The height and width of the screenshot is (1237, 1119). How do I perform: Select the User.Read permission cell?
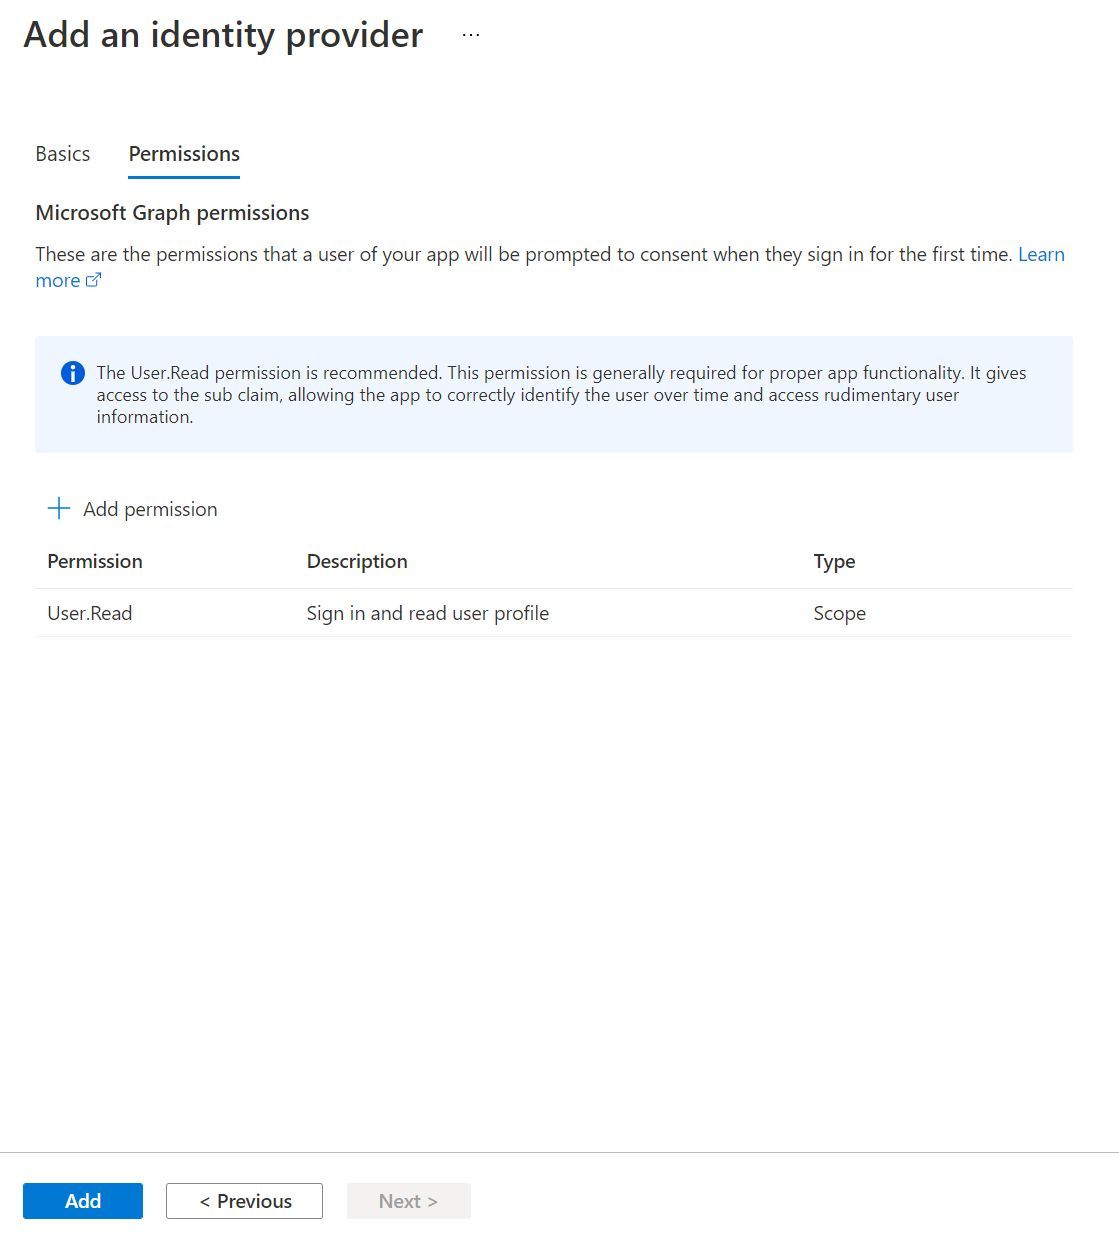(90, 613)
